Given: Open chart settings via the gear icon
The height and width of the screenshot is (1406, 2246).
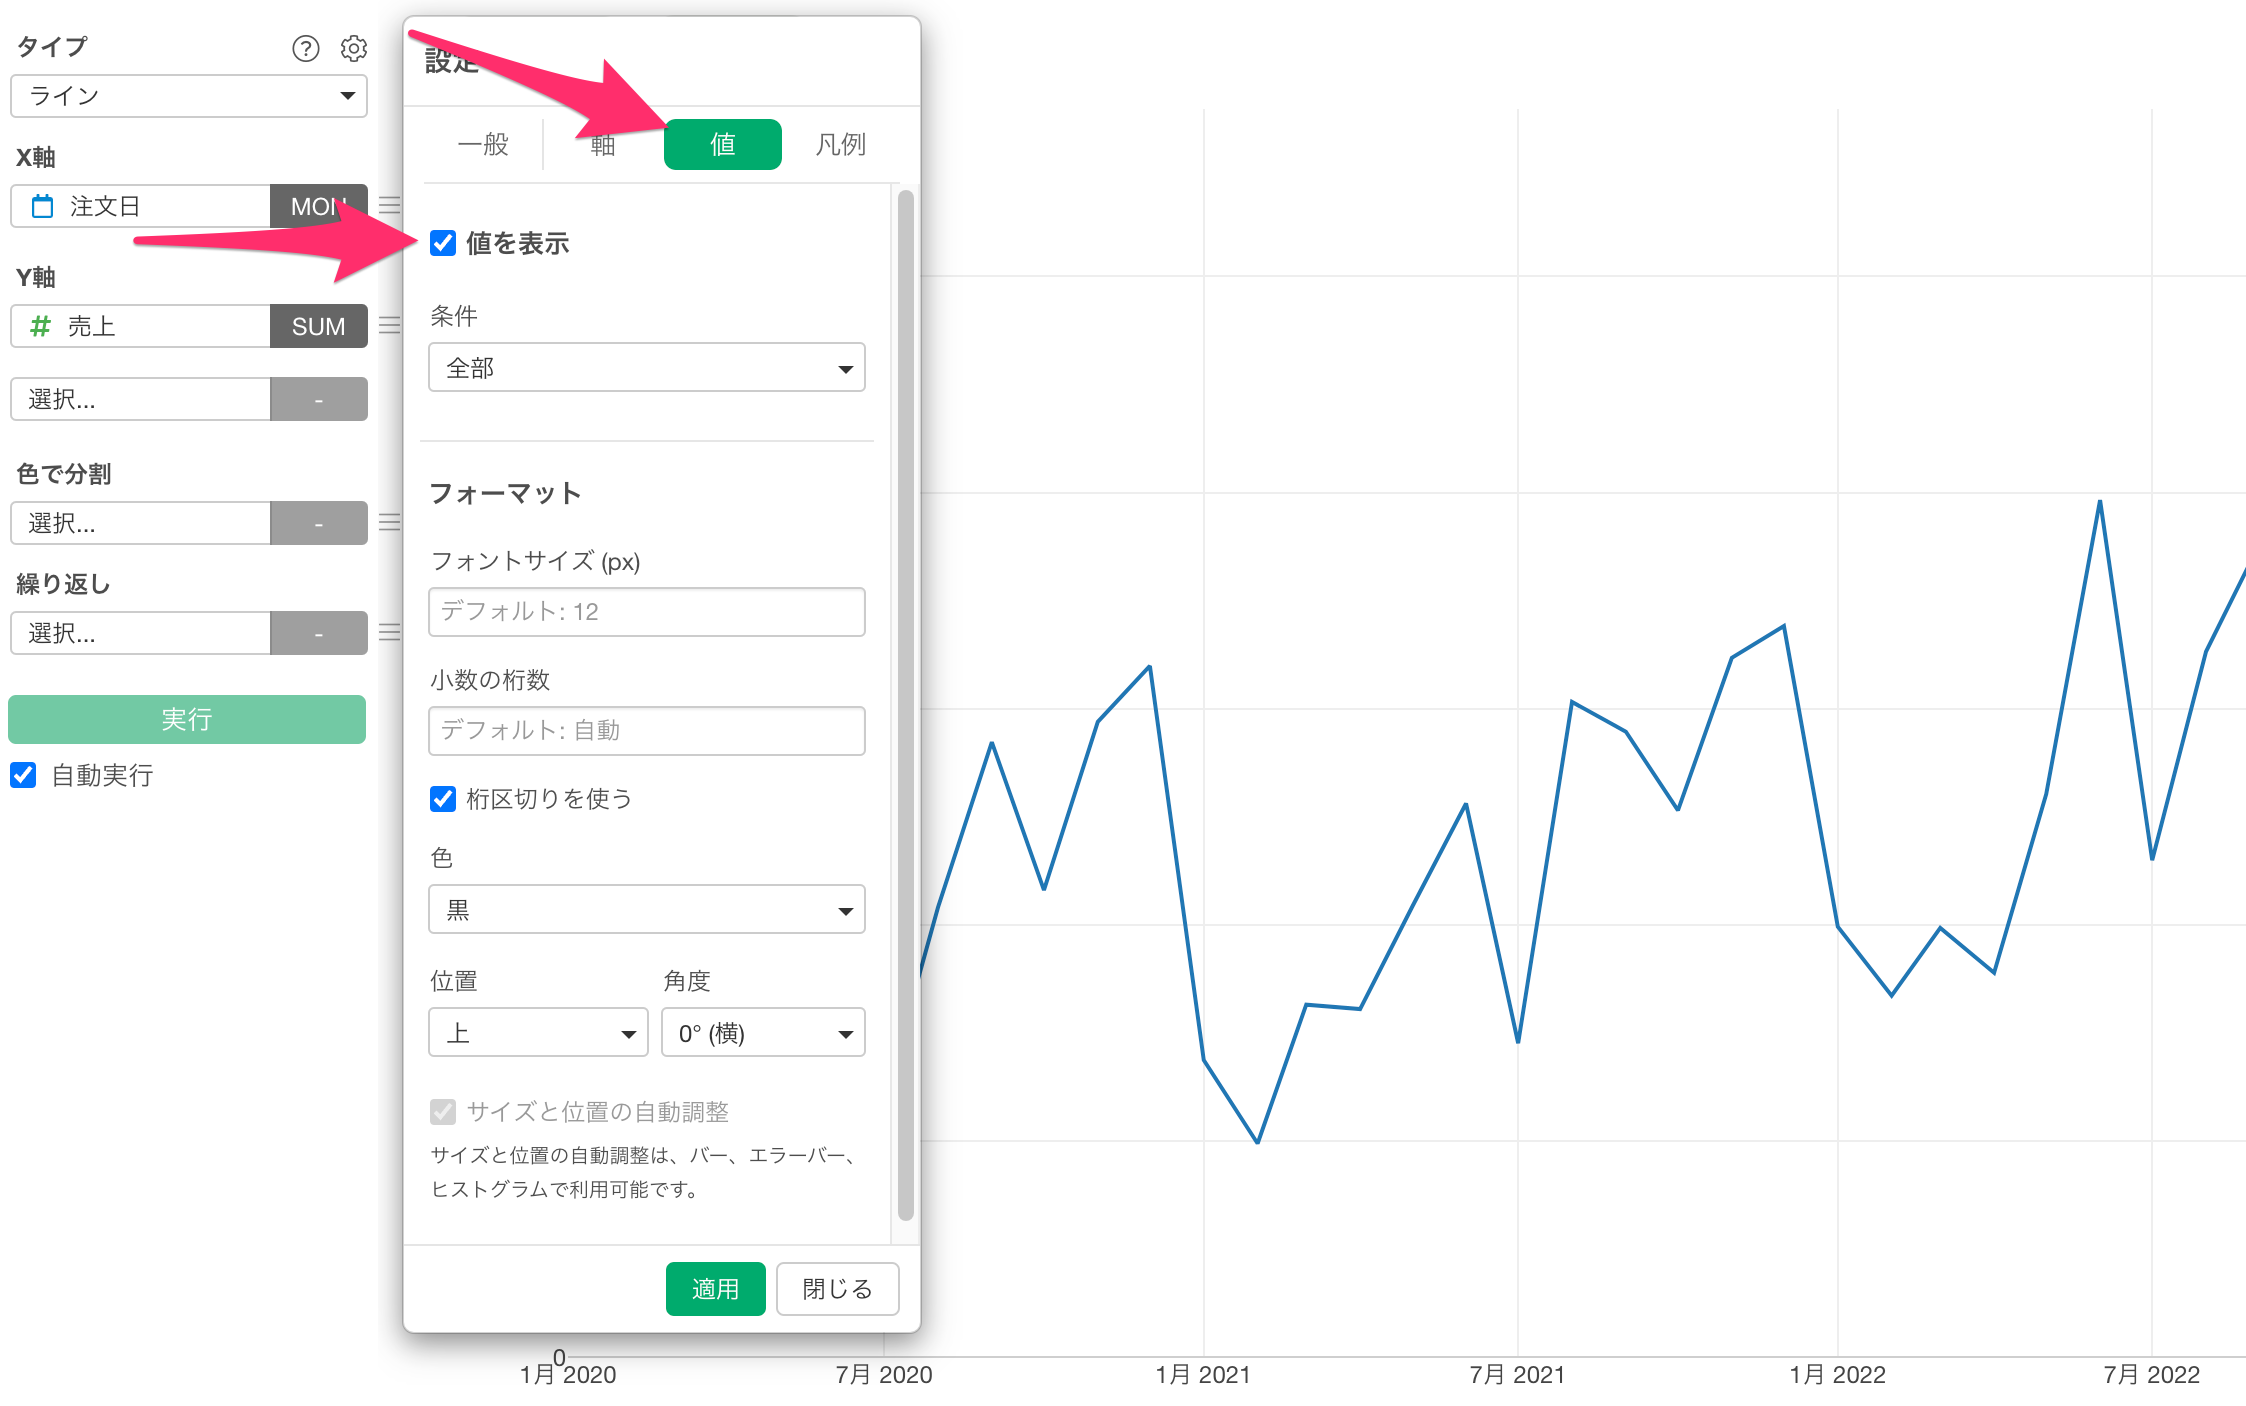Looking at the screenshot, I should tap(353, 48).
